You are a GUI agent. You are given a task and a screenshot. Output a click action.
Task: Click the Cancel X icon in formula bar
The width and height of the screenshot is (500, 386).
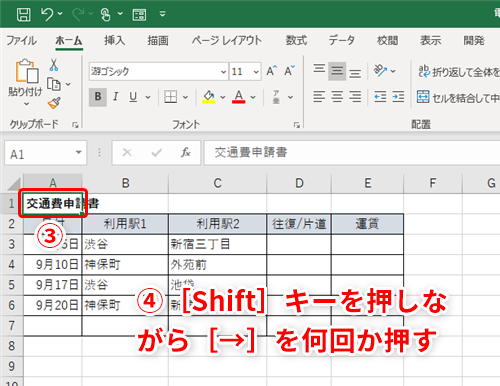[x=127, y=153]
